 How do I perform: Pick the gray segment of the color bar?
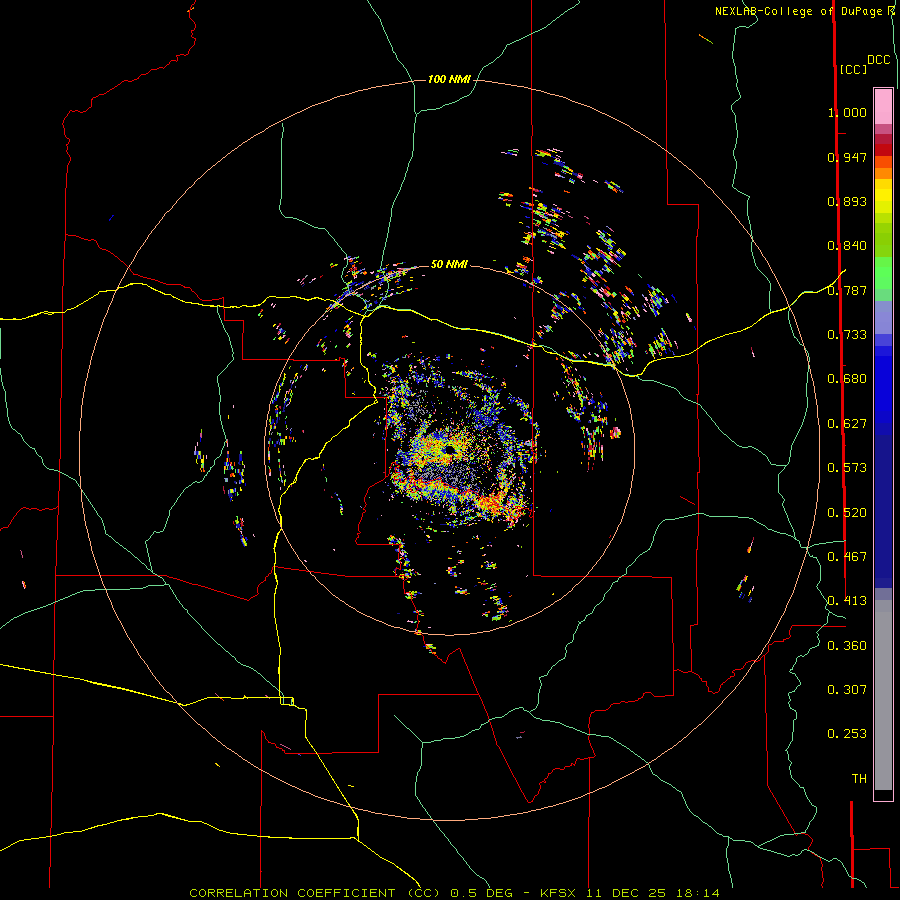(883, 695)
